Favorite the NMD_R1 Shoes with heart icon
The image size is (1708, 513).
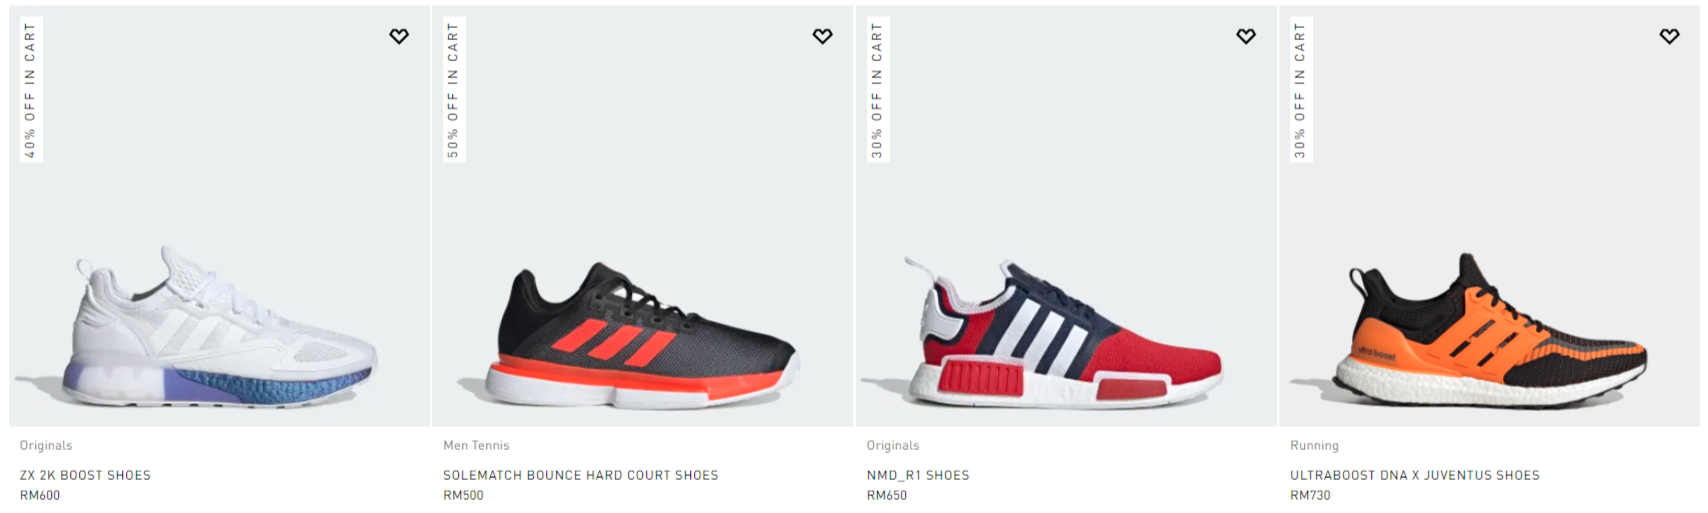(x=1246, y=36)
